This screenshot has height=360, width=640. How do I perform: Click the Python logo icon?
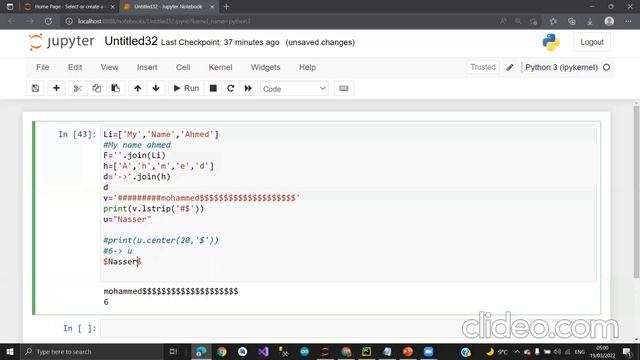click(551, 42)
